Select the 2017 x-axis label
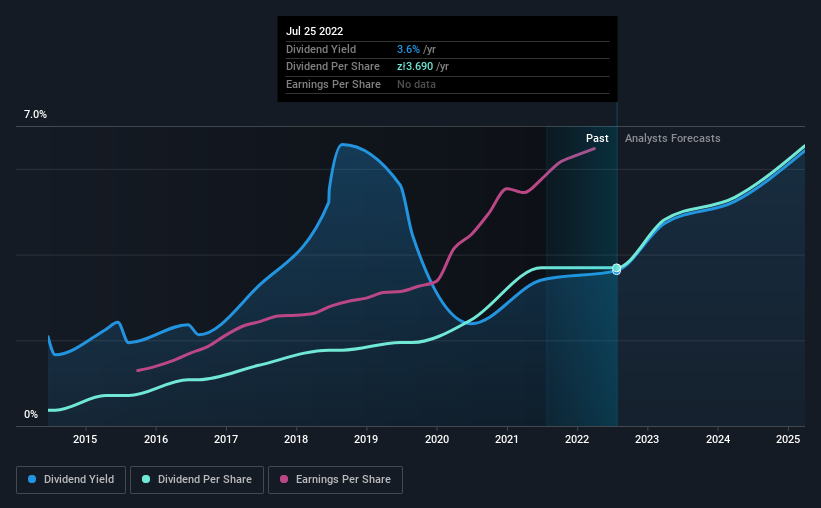Viewport: 821px width, 508px height. [226, 439]
